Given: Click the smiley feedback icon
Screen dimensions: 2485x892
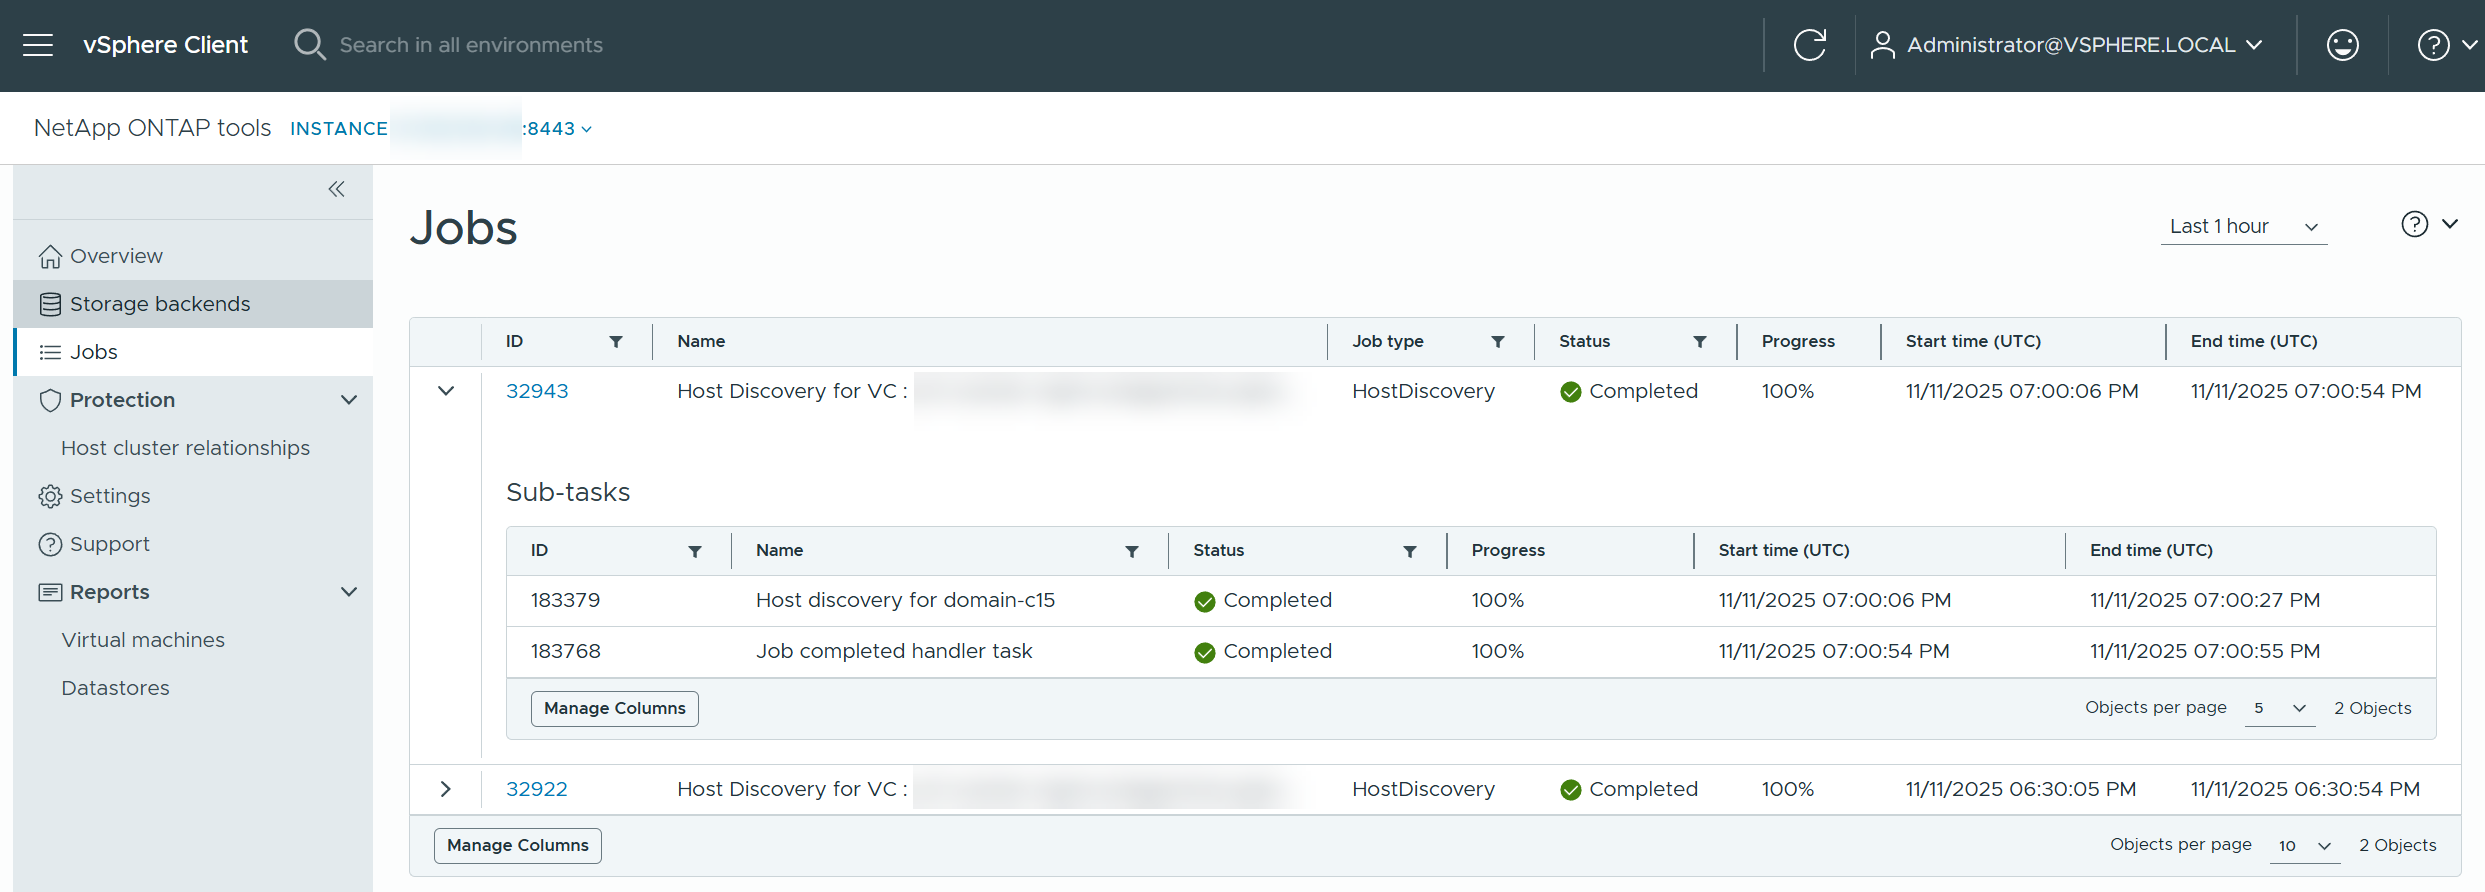Looking at the screenshot, I should (x=2342, y=45).
